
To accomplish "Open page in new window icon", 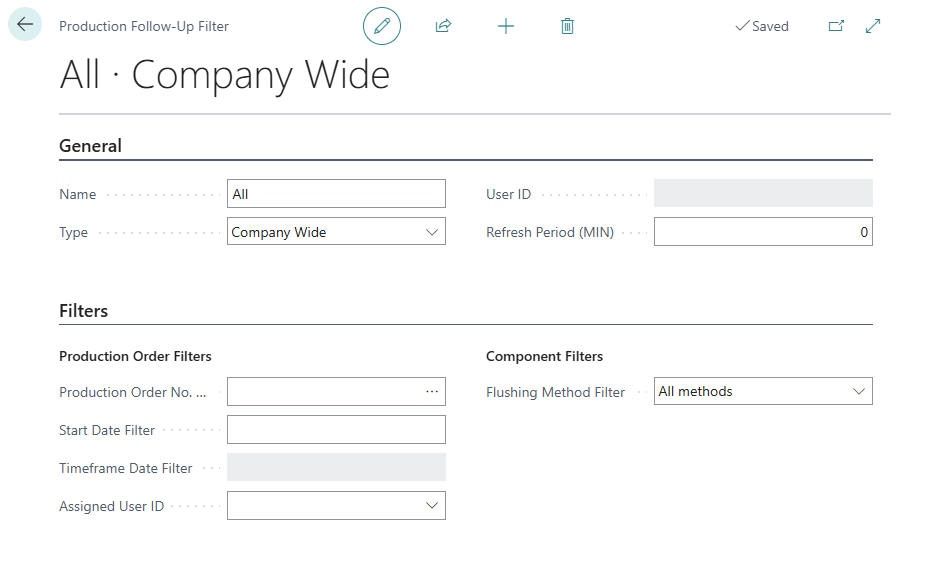I will point(836,26).
